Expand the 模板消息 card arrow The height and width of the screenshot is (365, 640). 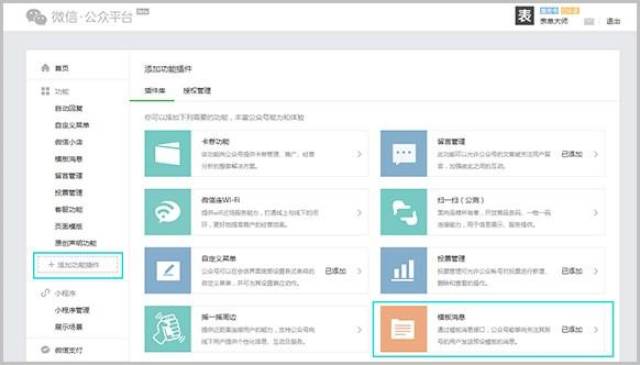(596, 329)
